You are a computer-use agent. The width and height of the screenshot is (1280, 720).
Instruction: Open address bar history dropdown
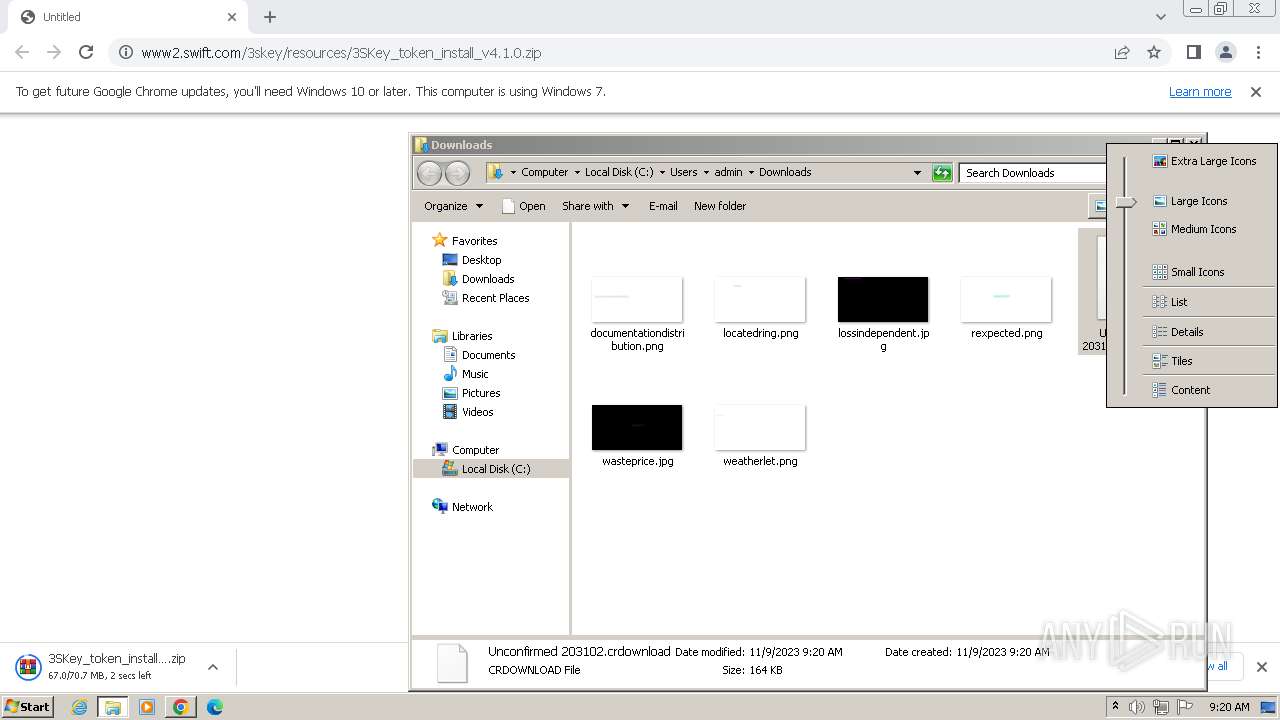click(917, 173)
